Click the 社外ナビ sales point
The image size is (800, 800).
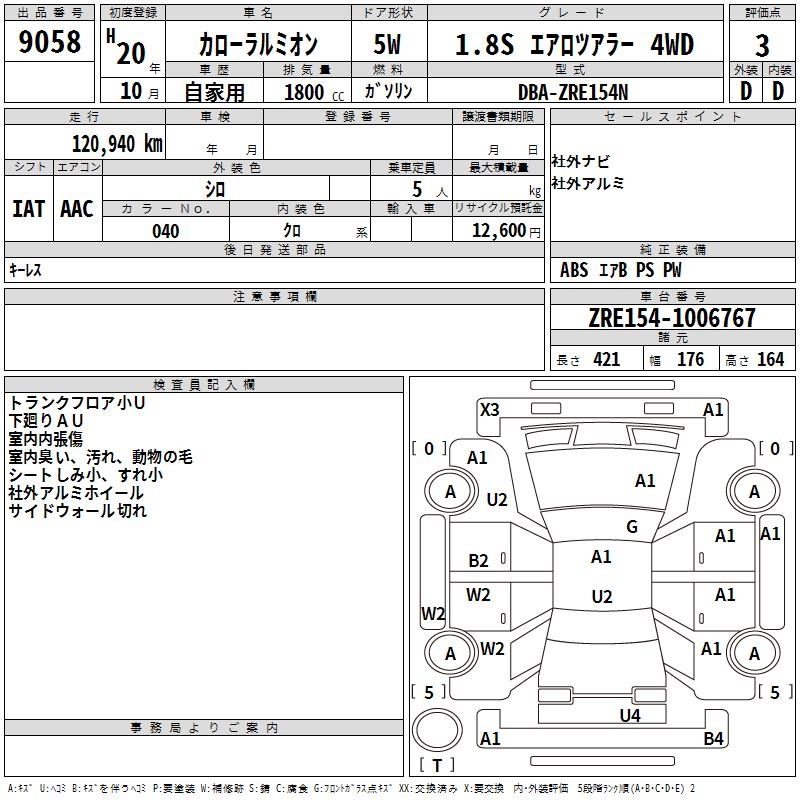(x=581, y=161)
